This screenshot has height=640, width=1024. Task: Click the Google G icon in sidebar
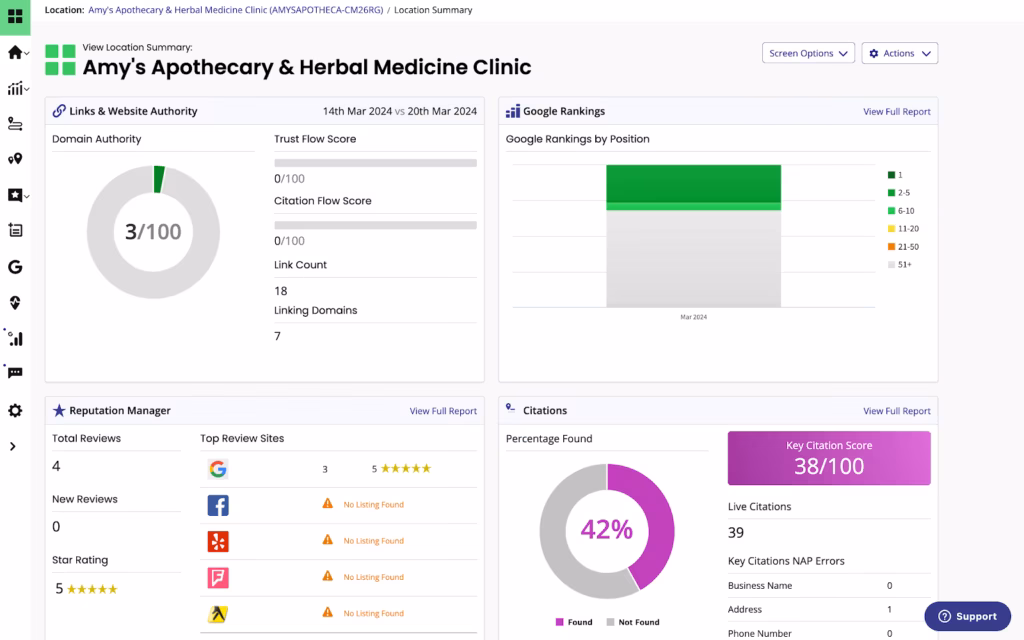15,266
